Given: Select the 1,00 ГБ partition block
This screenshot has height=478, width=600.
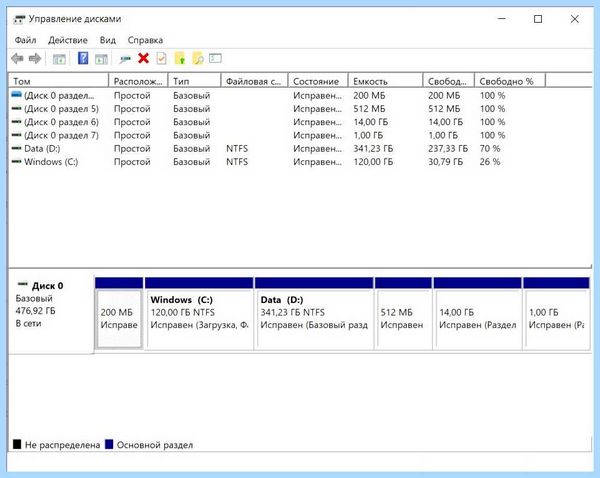Looking at the screenshot, I should click(x=556, y=313).
